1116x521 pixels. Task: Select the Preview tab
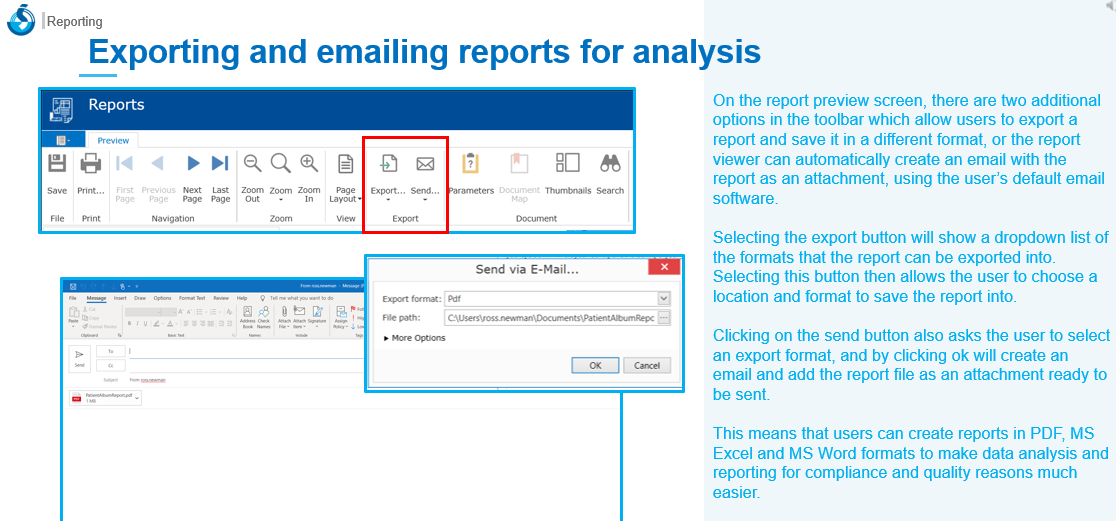(x=113, y=141)
